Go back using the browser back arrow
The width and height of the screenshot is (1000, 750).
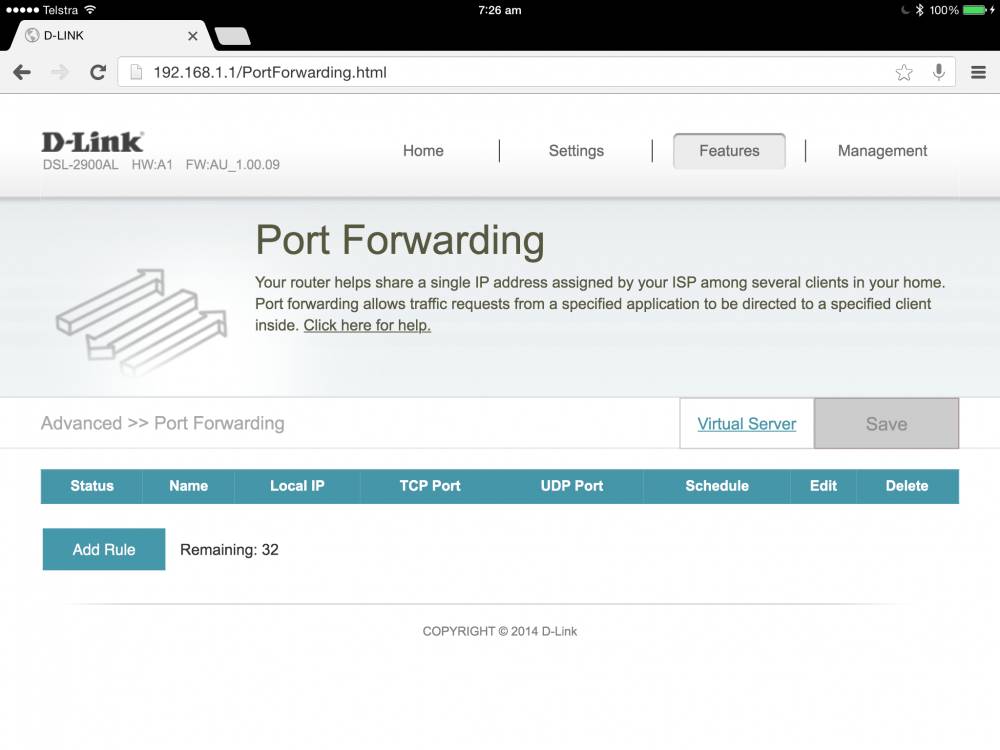[x=22, y=72]
